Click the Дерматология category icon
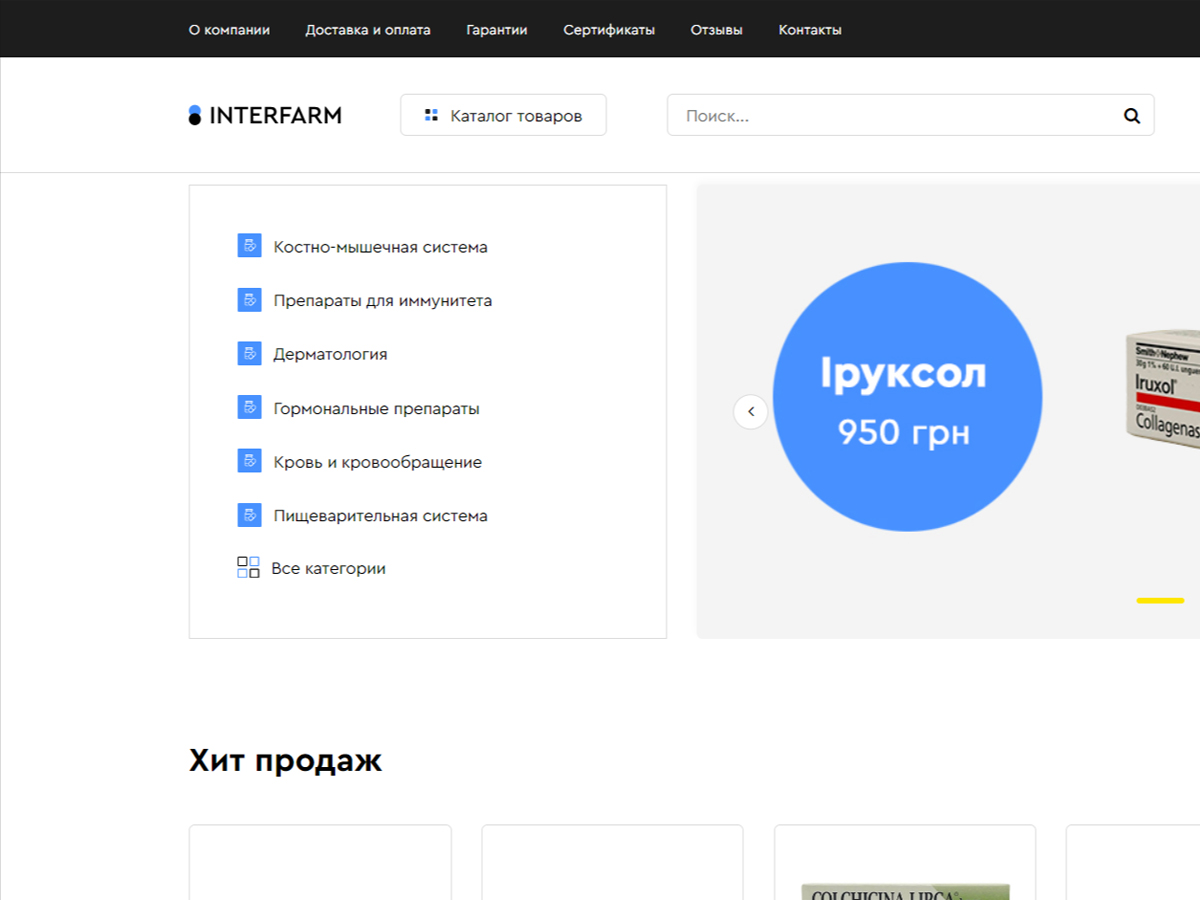Viewport: 1200px width, 900px height. pyautogui.click(x=249, y=353)
